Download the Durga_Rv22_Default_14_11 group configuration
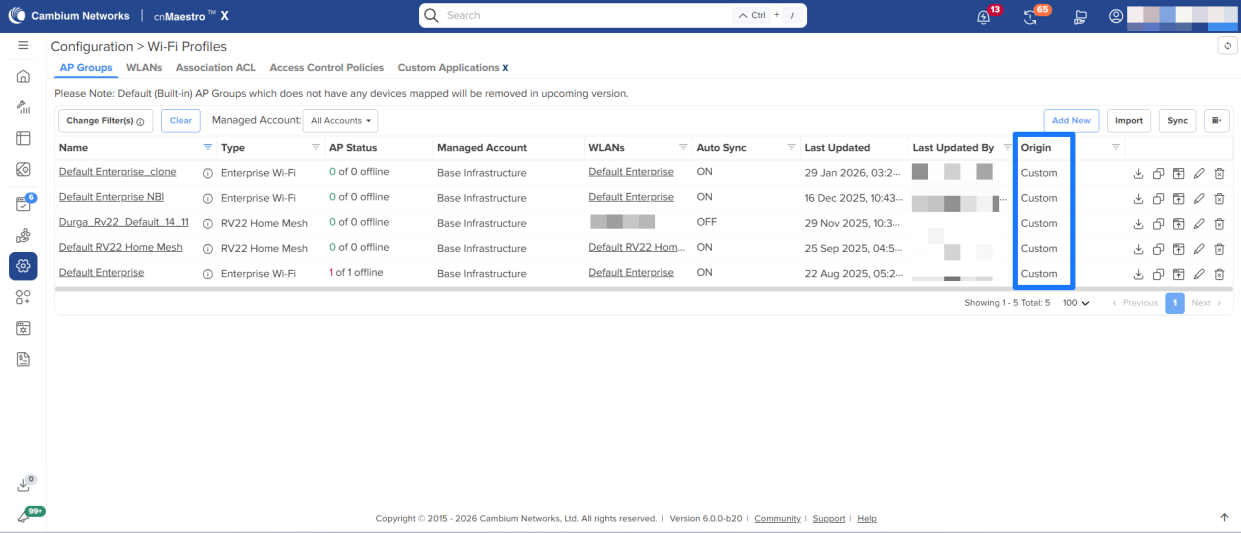 coord(1138,223)
